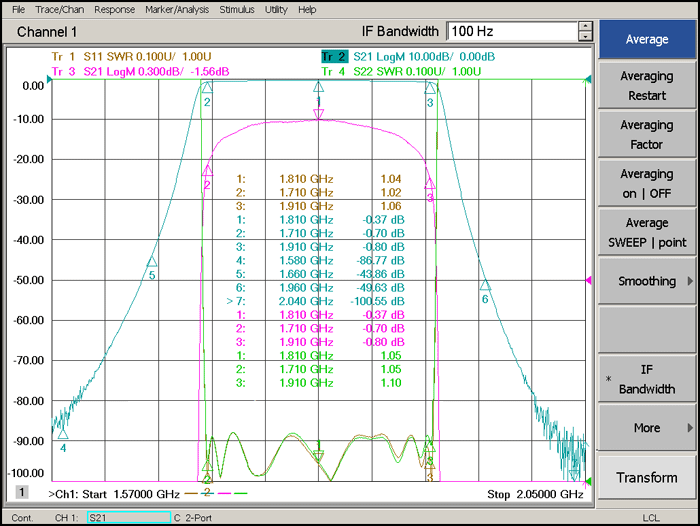Click marker 6 readout 1.960 GHz -49.63 dB
The image size is (700, 526).
coord(320,288)
